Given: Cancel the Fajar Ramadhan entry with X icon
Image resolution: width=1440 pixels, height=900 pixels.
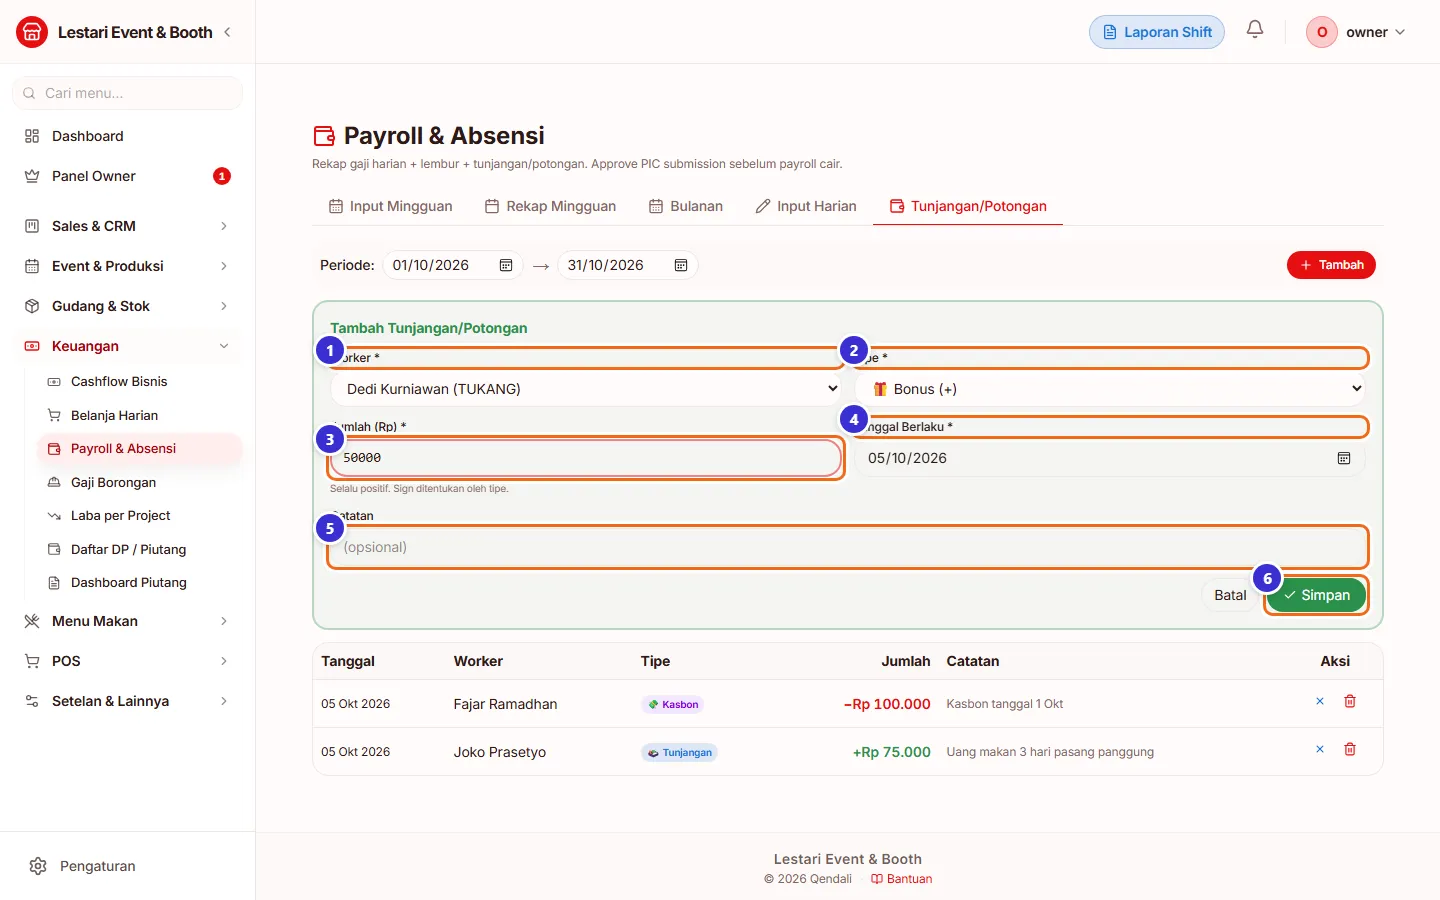Looking at the screenshot, I should point(1320,702).
